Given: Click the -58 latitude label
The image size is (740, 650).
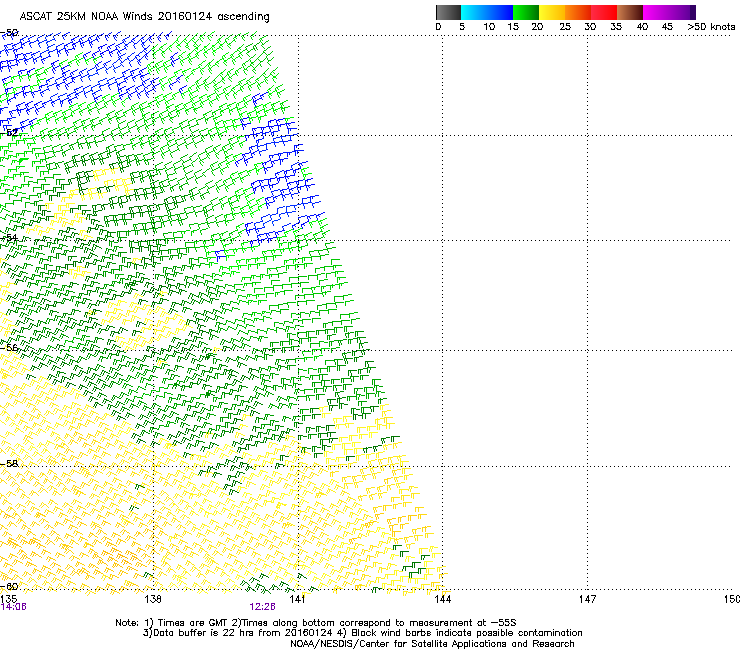Looking at the screenshot, I should click(x=9, y=464).
